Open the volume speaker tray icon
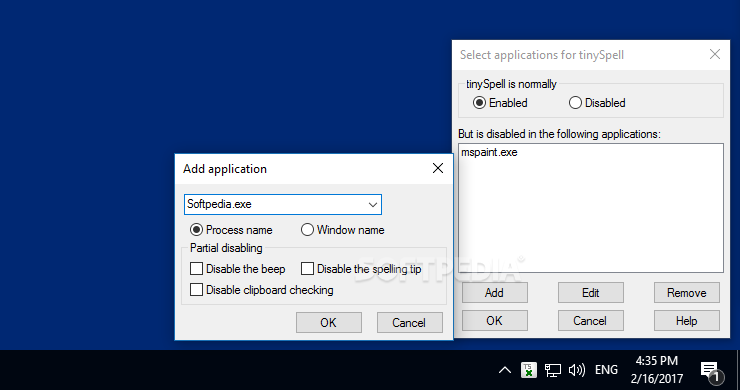The width and height of the screenshot is (740, 390). (576, 370)
